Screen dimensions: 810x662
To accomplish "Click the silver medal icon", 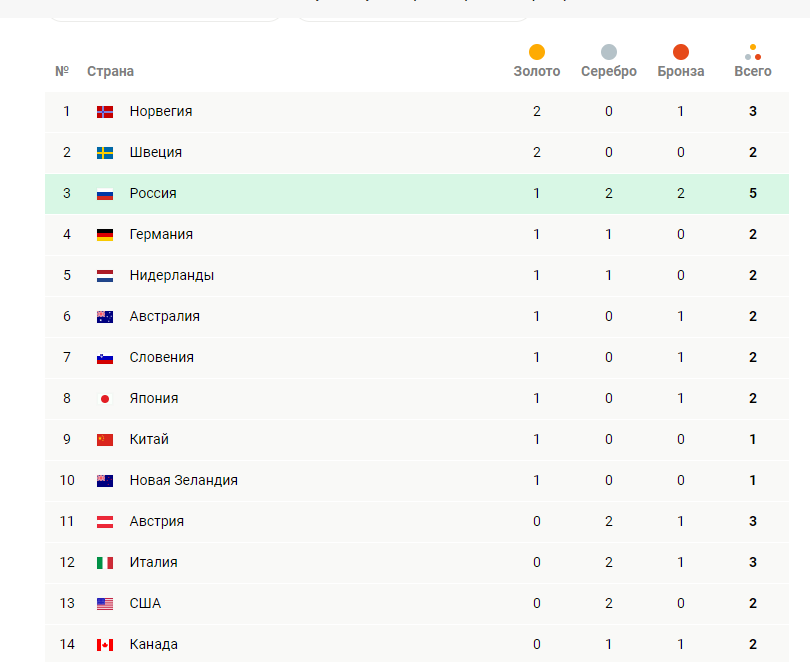I will [609, 52].
